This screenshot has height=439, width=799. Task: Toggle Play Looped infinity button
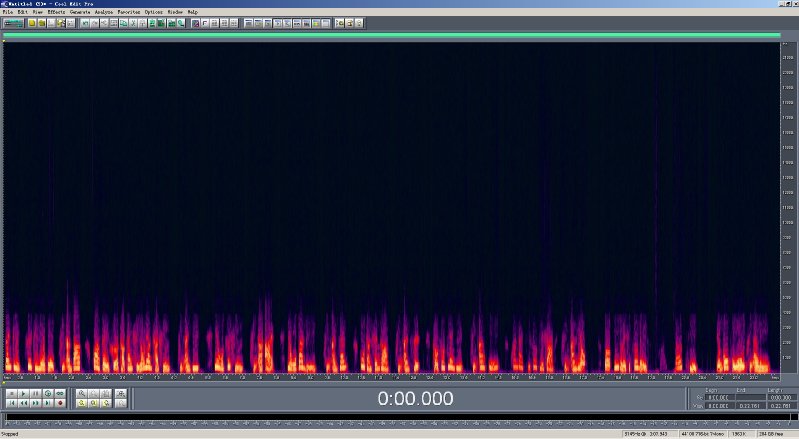(60, 394)
